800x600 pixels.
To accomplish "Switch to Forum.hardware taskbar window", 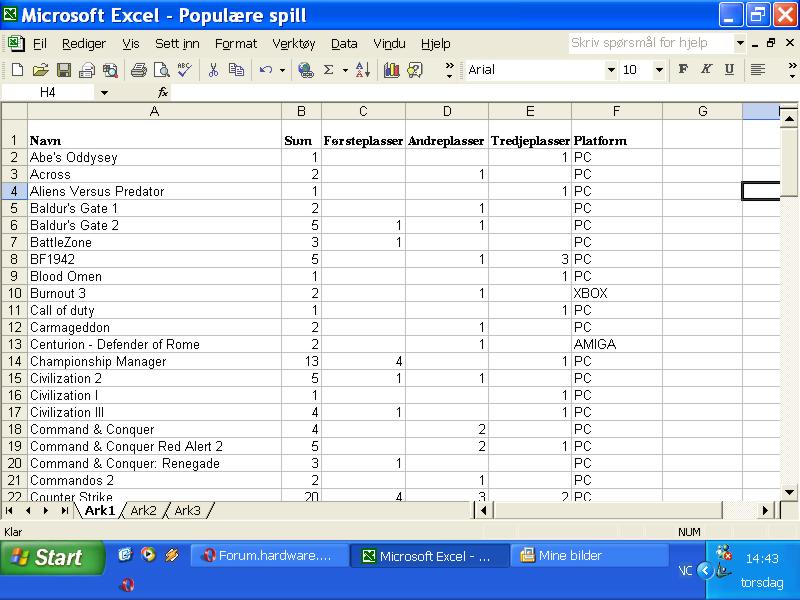I will 269,556.
